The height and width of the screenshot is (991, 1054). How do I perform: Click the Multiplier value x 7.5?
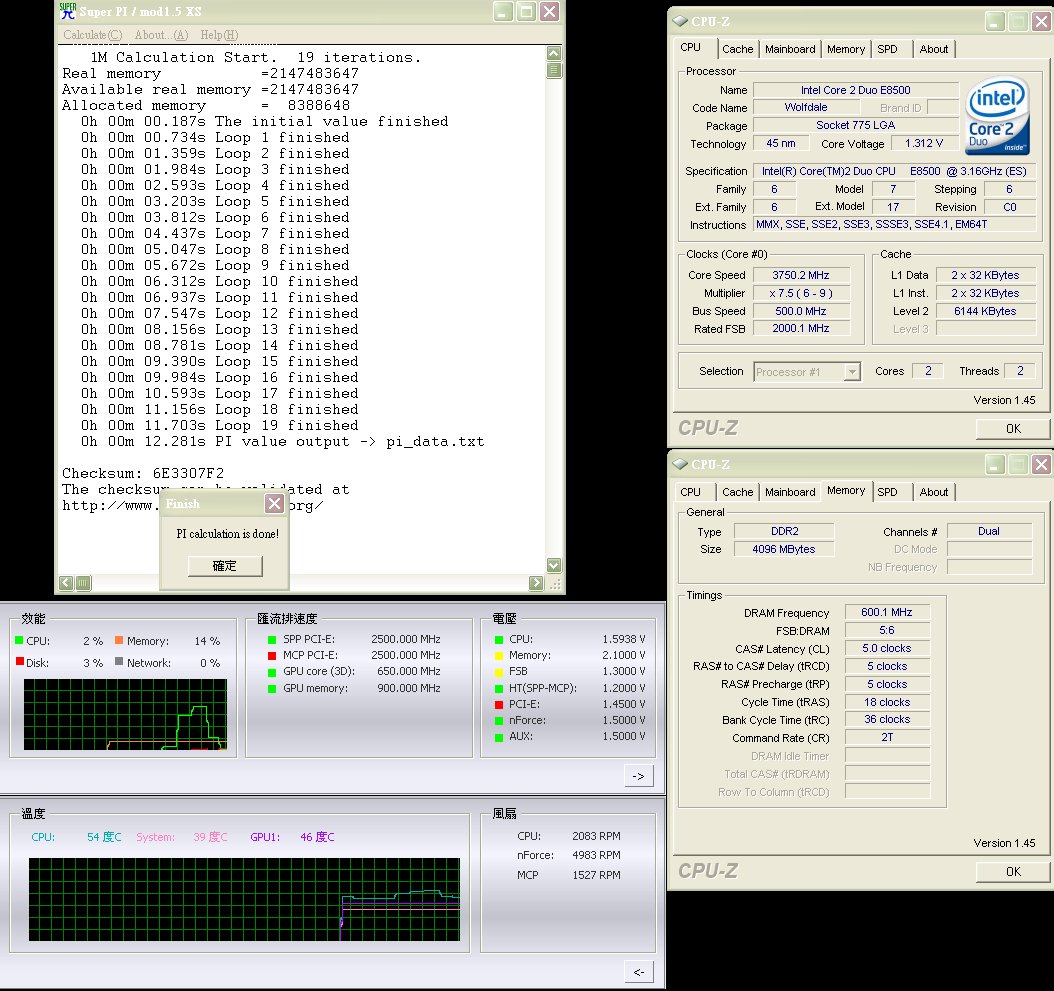click(801, 293)
